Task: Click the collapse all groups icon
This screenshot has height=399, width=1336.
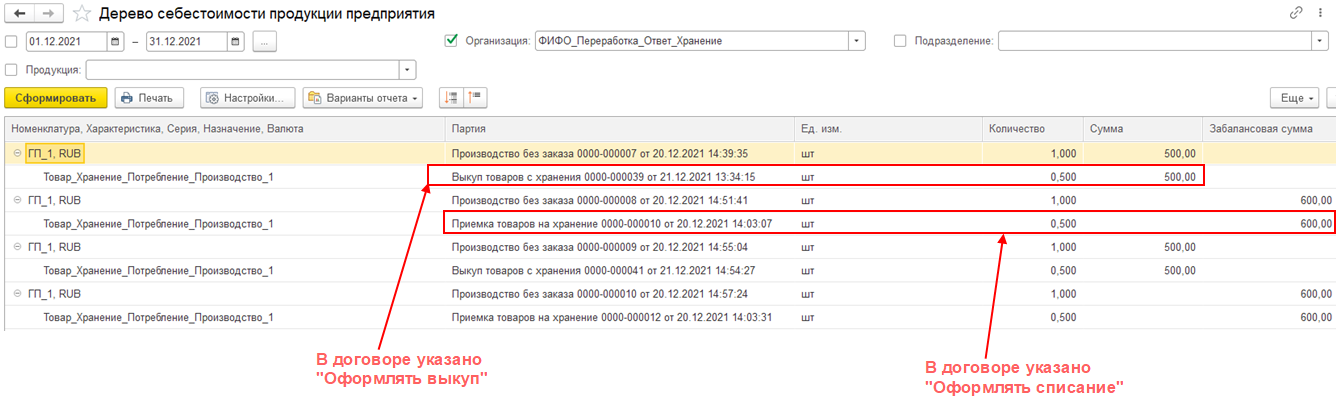Action: click(474, 97)
